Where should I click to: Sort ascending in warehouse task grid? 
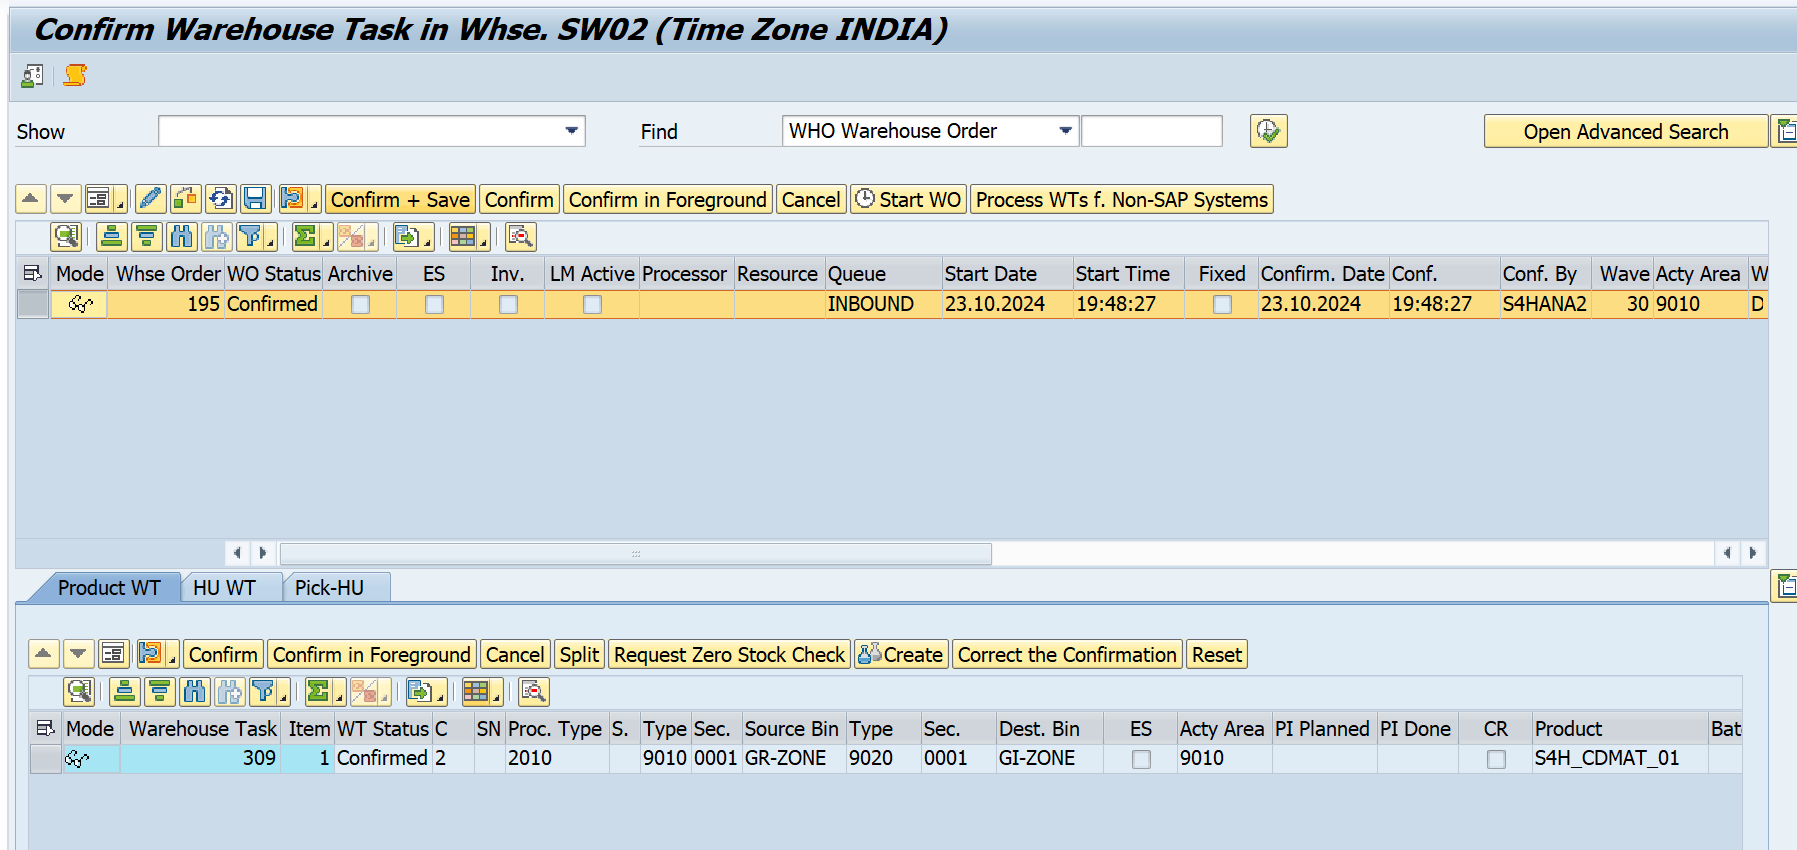(125, 692)
